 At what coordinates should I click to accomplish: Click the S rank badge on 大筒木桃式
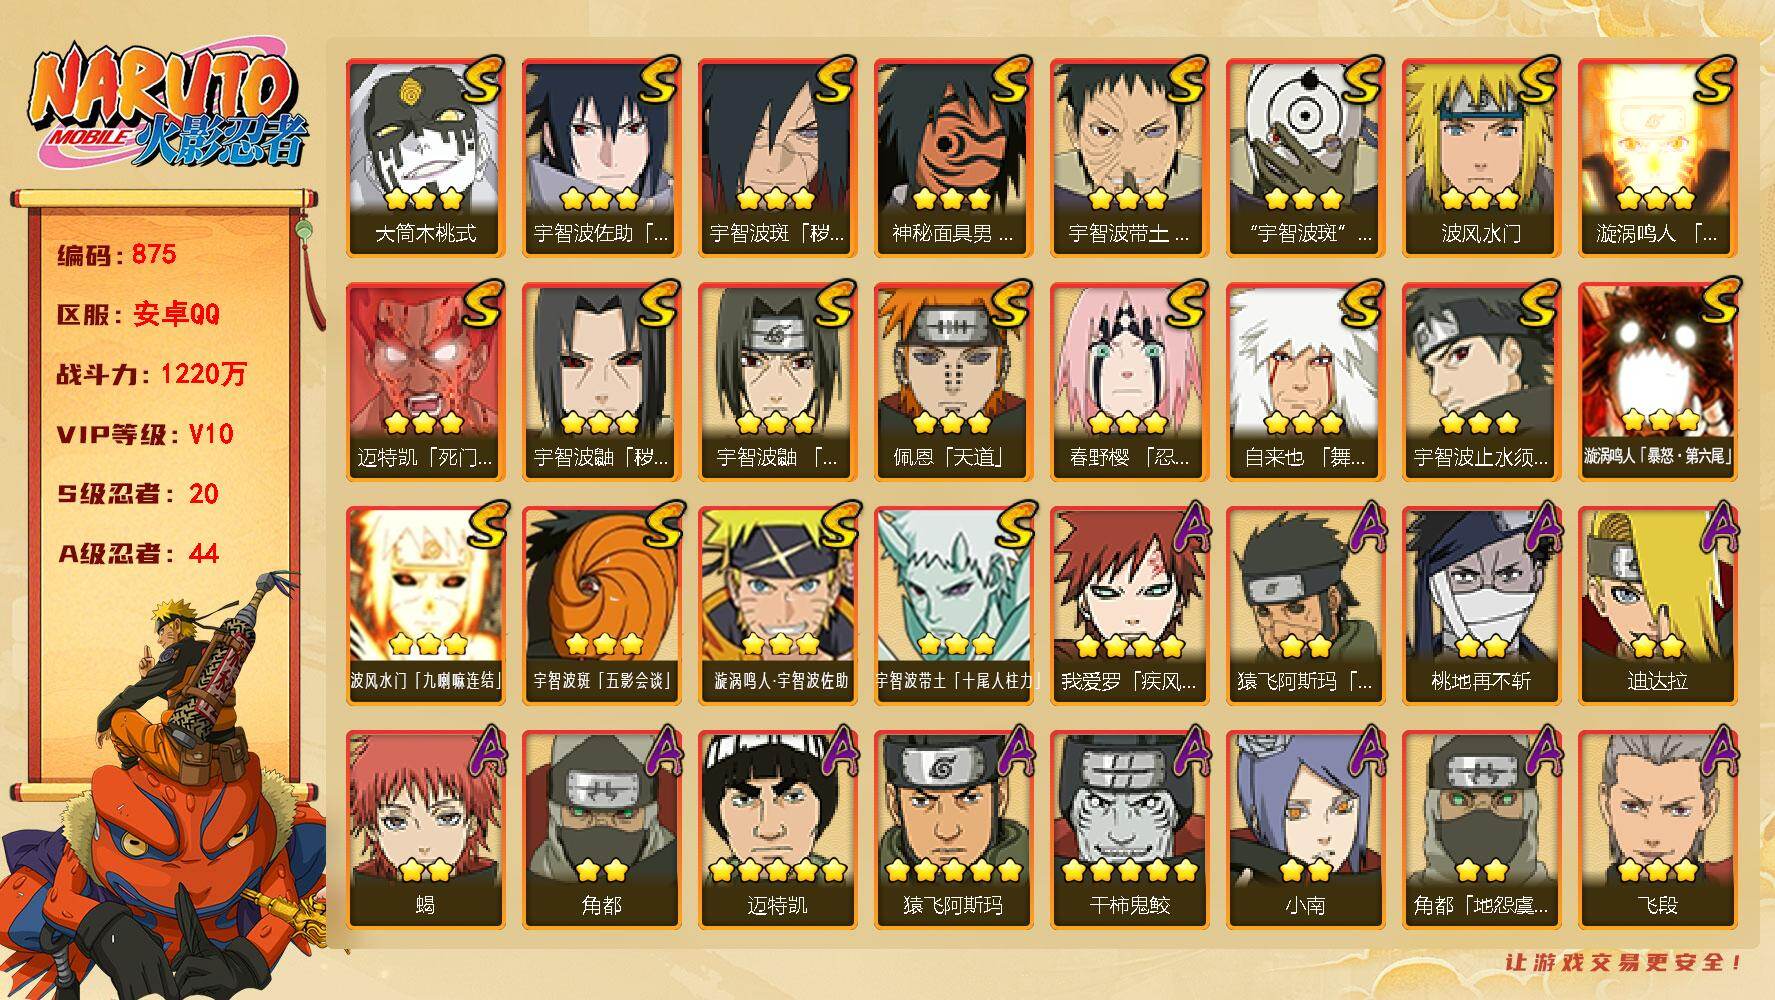pos(480,80)
